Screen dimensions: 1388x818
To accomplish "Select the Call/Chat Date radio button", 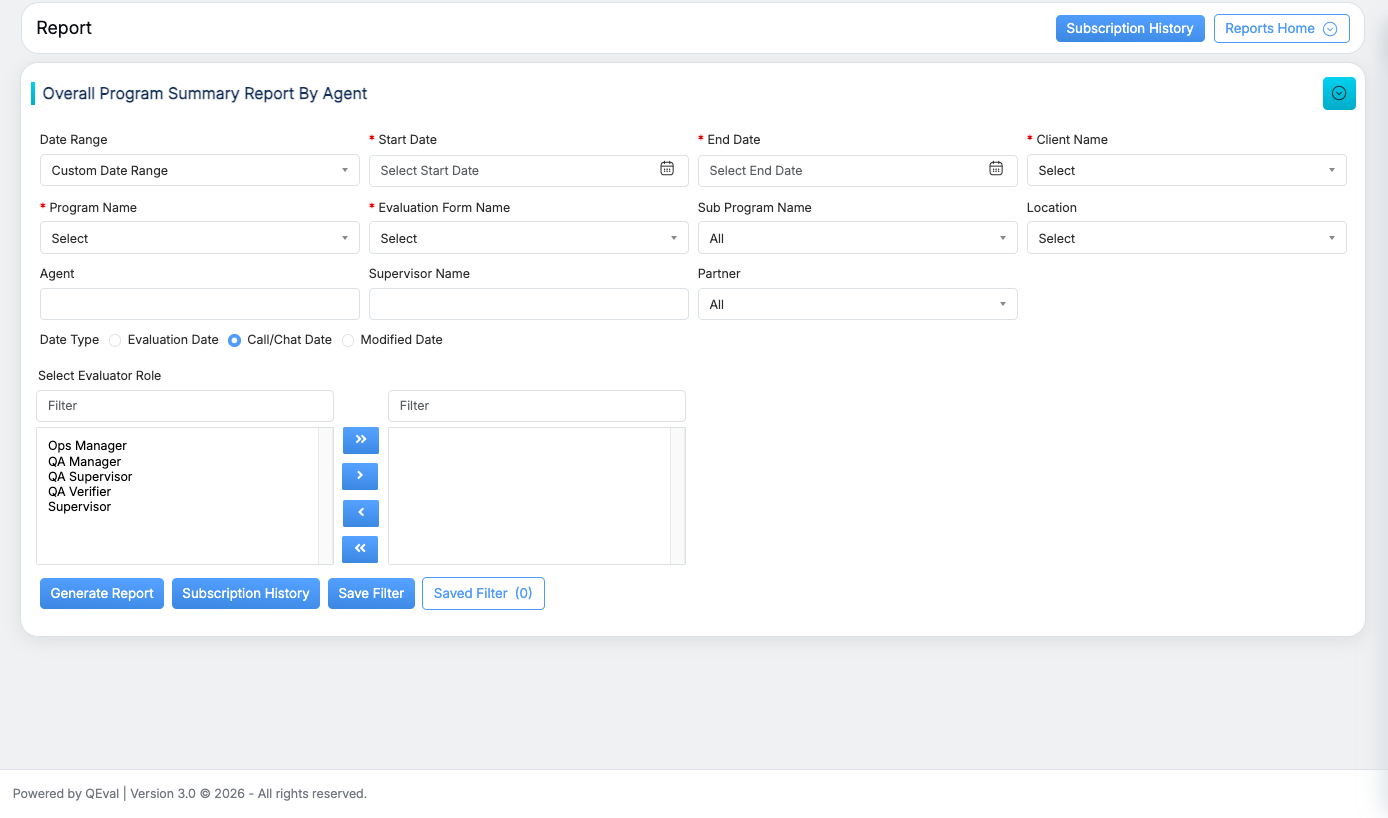I will tap(235, 340).
